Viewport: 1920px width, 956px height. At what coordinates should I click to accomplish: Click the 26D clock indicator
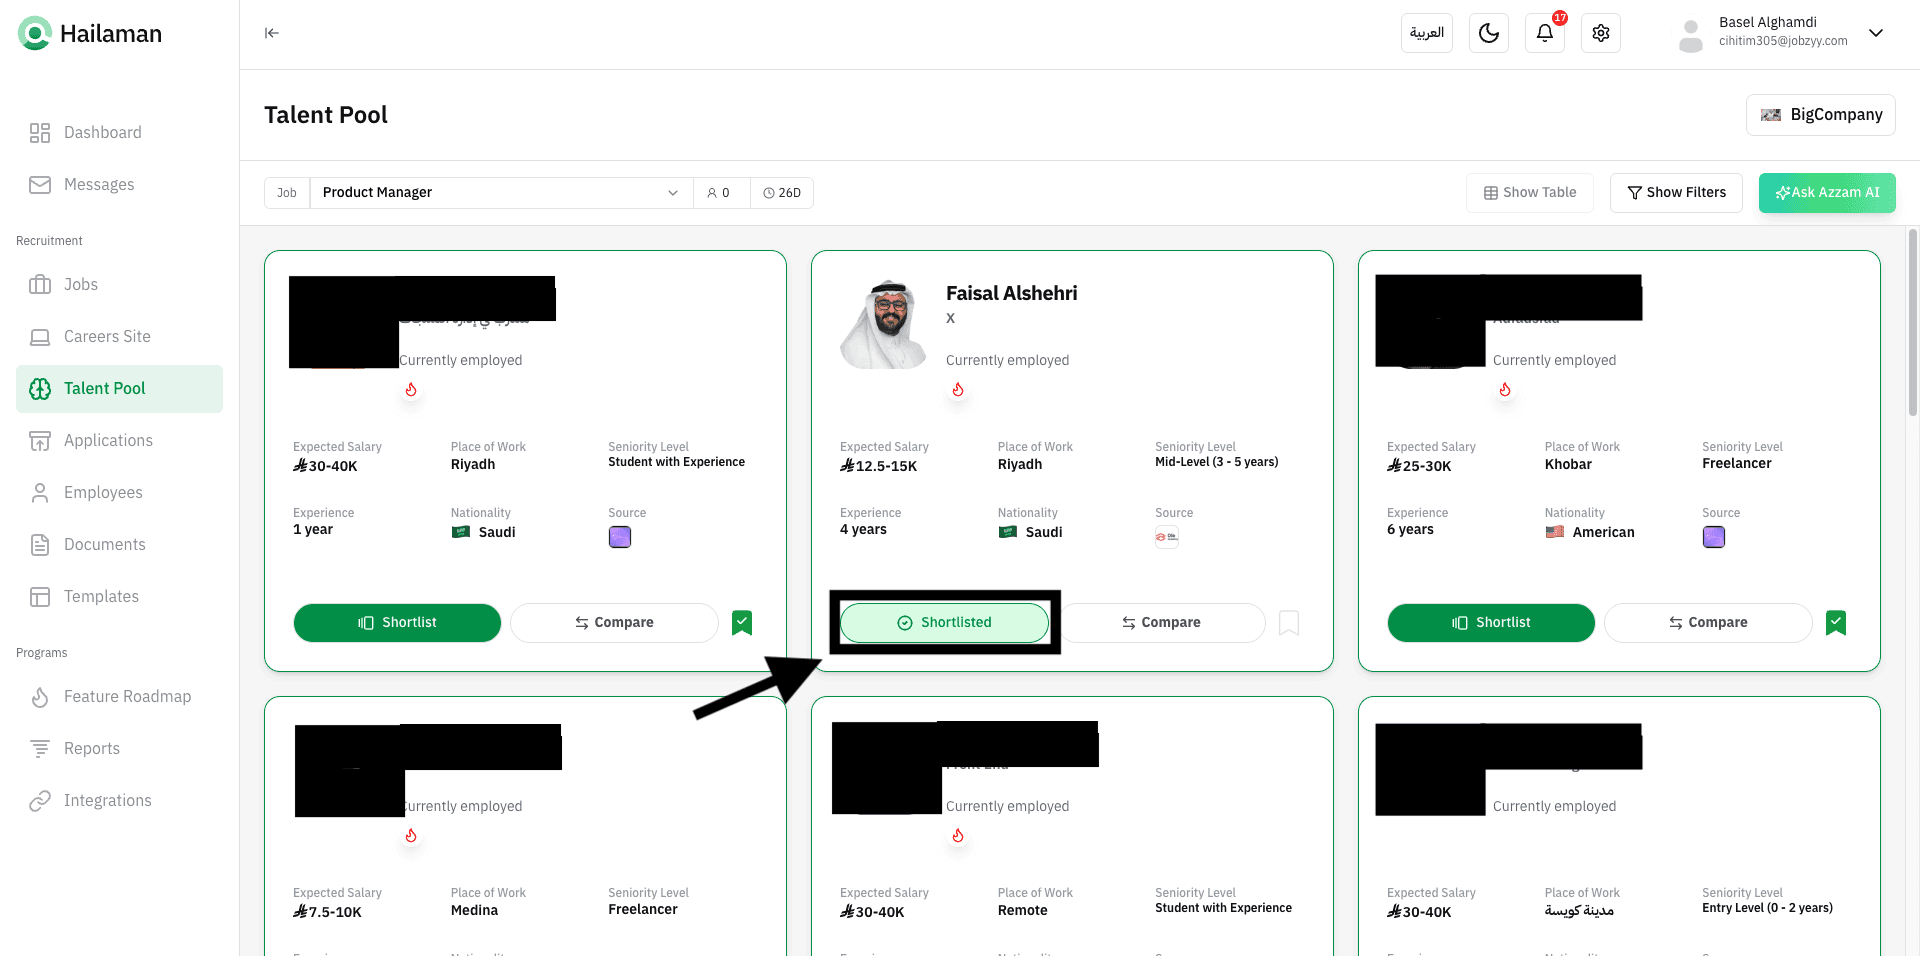pyautogui.click(x=782, y=193)
